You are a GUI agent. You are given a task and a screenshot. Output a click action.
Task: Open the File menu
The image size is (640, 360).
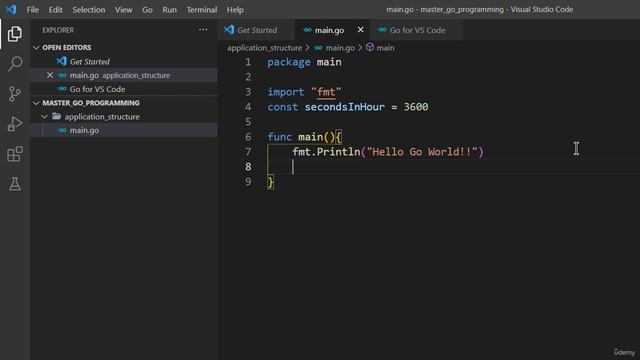click(x=33, y=9)
